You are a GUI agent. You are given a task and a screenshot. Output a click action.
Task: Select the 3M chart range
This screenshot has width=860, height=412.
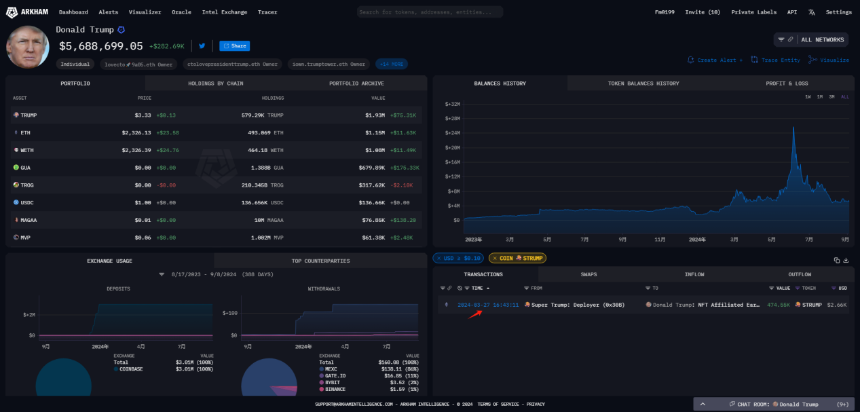tap(831, 97)
